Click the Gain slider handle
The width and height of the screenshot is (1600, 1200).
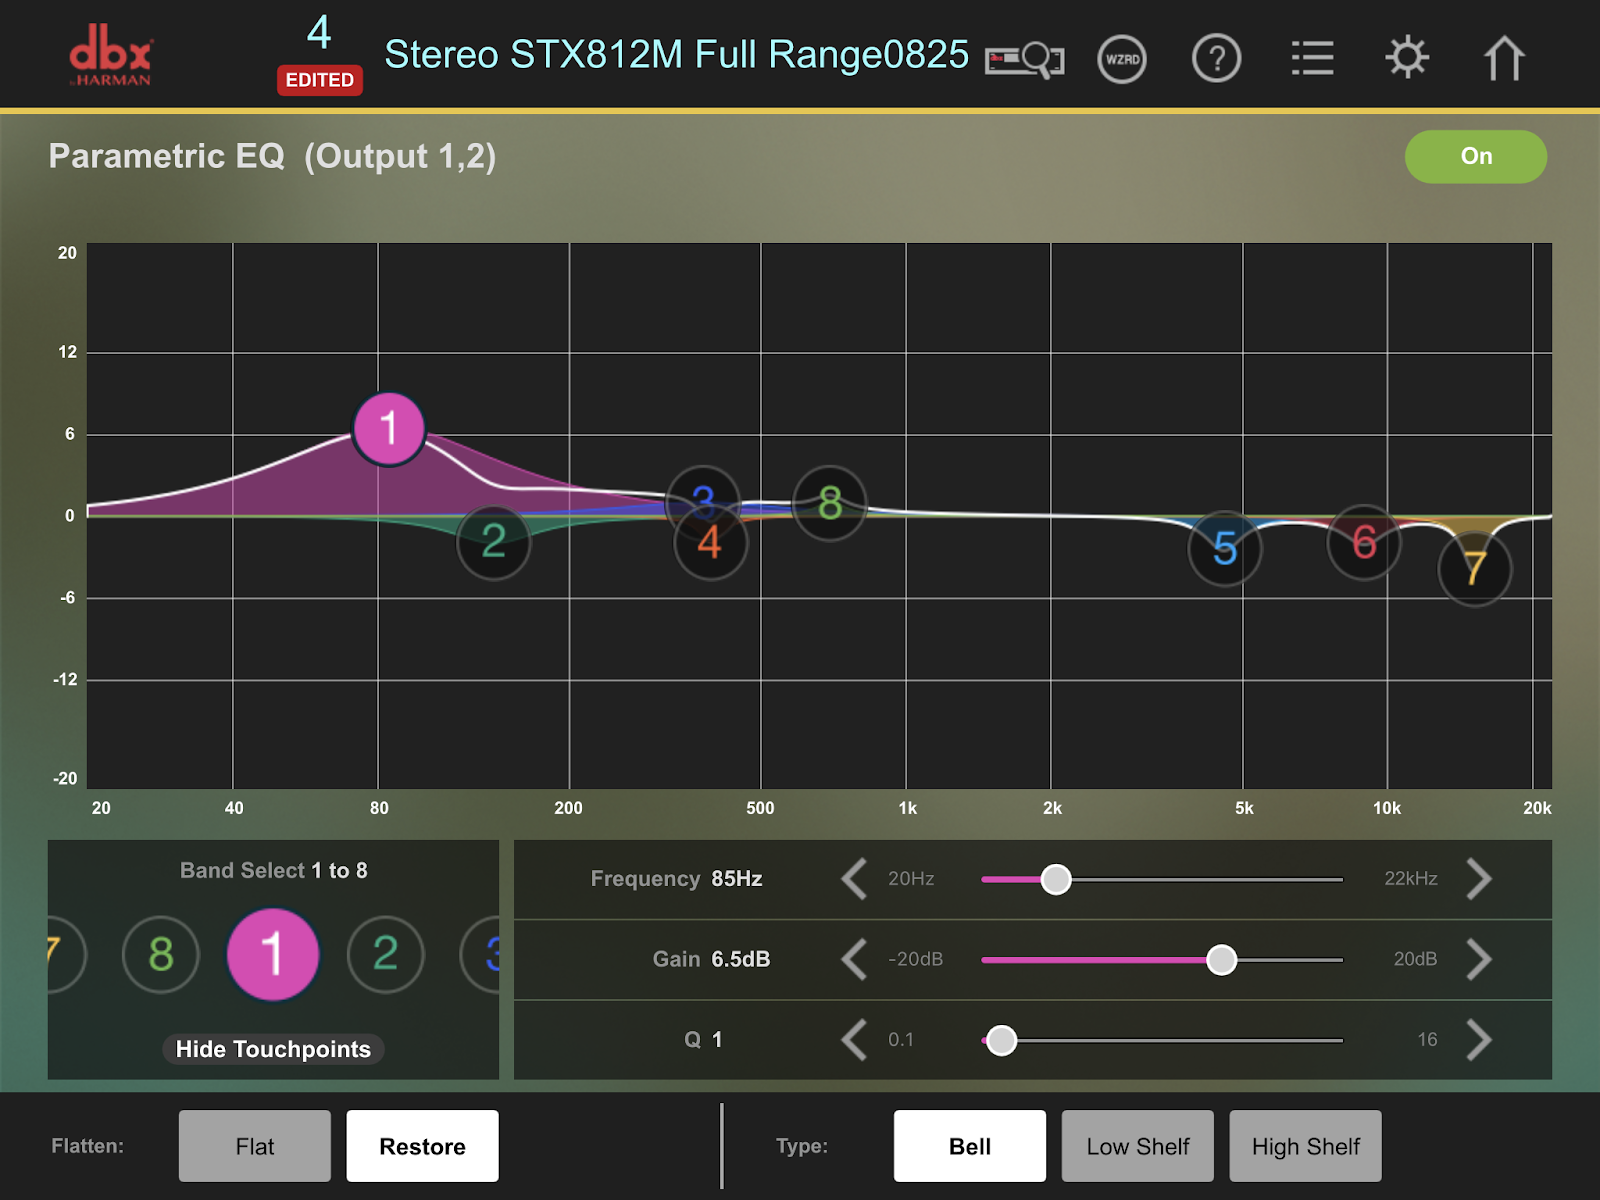point(1221,960)
